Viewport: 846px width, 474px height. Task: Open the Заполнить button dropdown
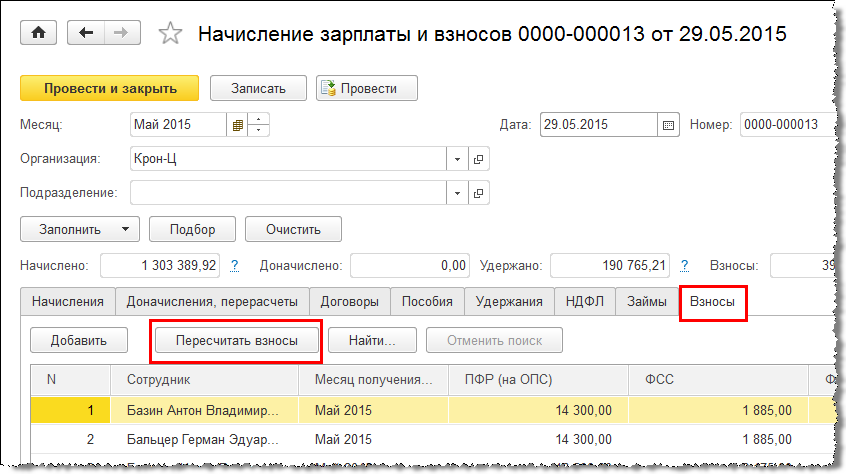tap(124, 229)
